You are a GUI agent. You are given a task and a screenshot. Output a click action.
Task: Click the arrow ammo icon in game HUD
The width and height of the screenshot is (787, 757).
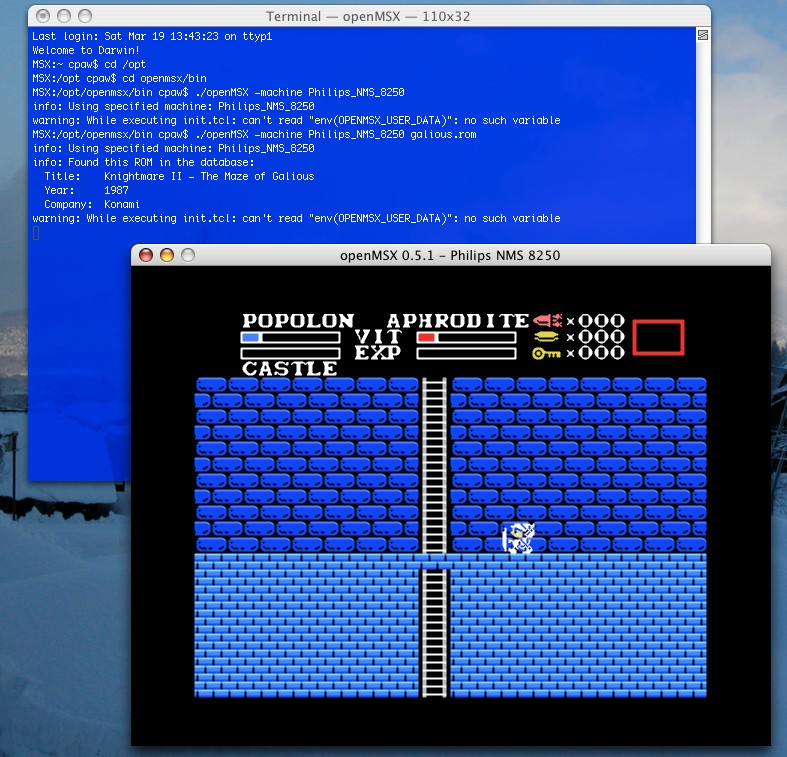pyautogui.click(x=547, y=321)
